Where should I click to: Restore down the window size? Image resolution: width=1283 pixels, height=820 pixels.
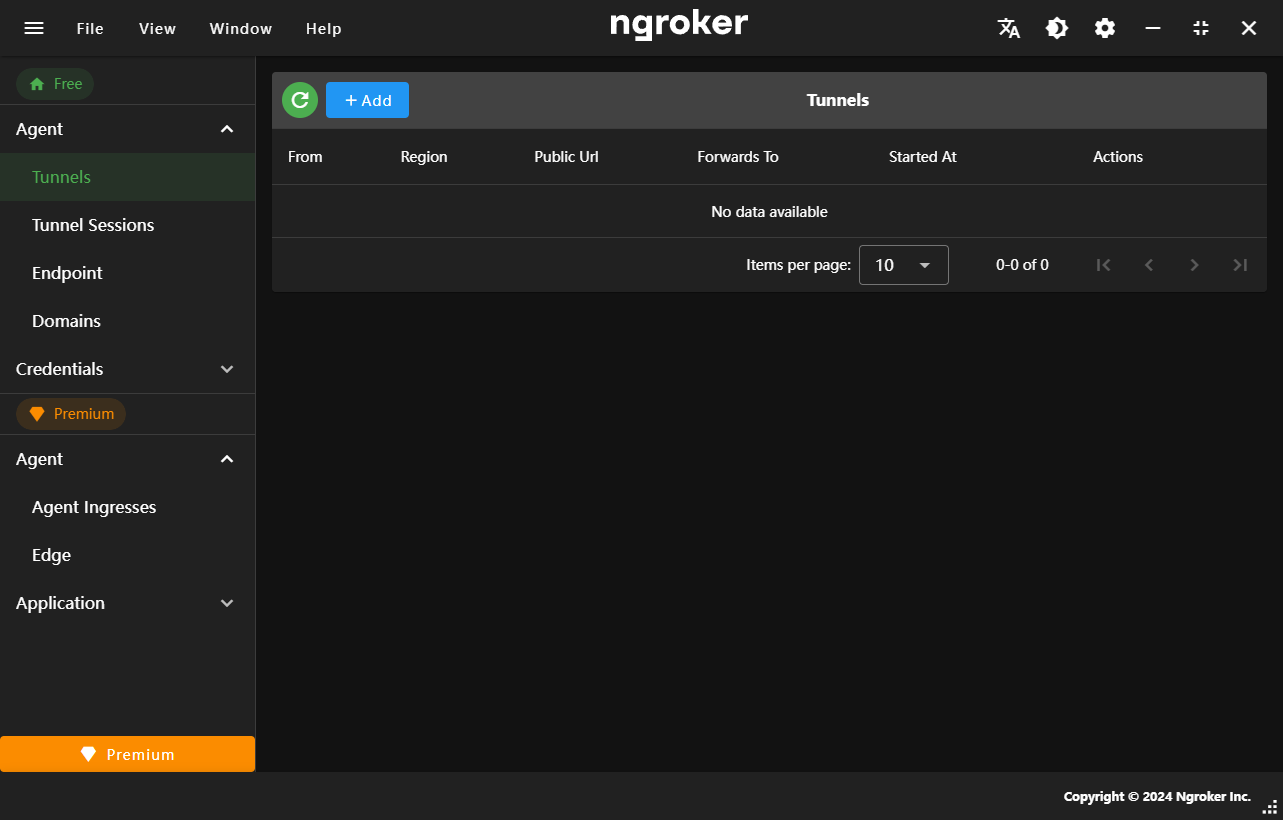(x=1201, y=28)
